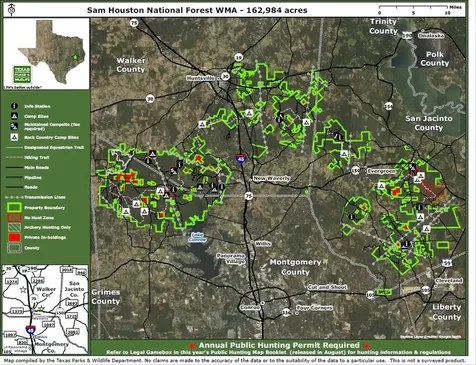Click the green star on Texas inset
The image size is (476, 365).
point(75,57)
